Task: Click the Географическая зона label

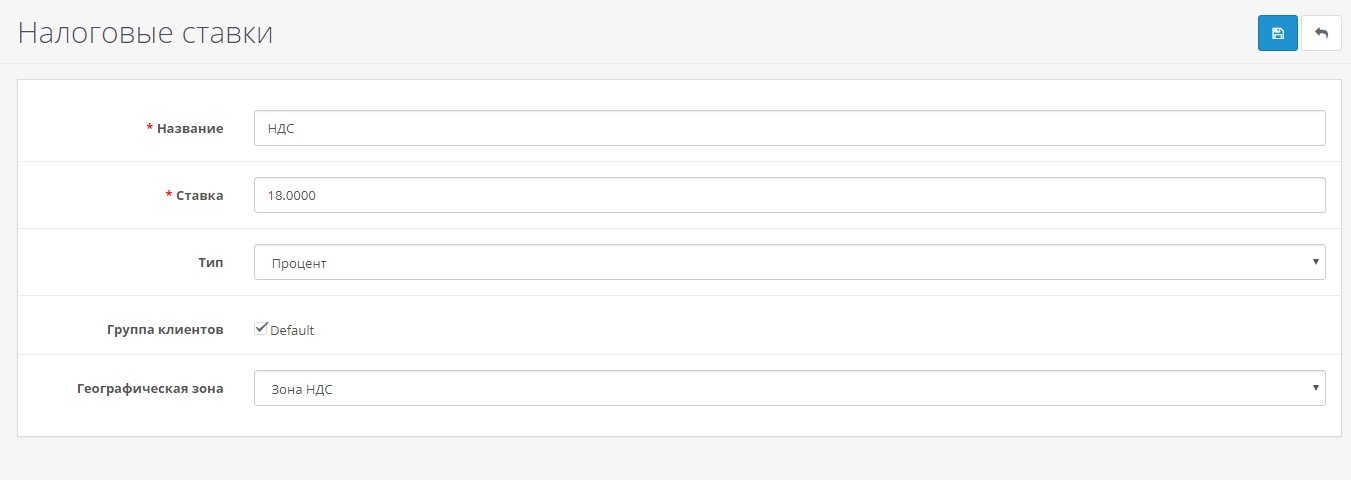Action: click(150, 388)
